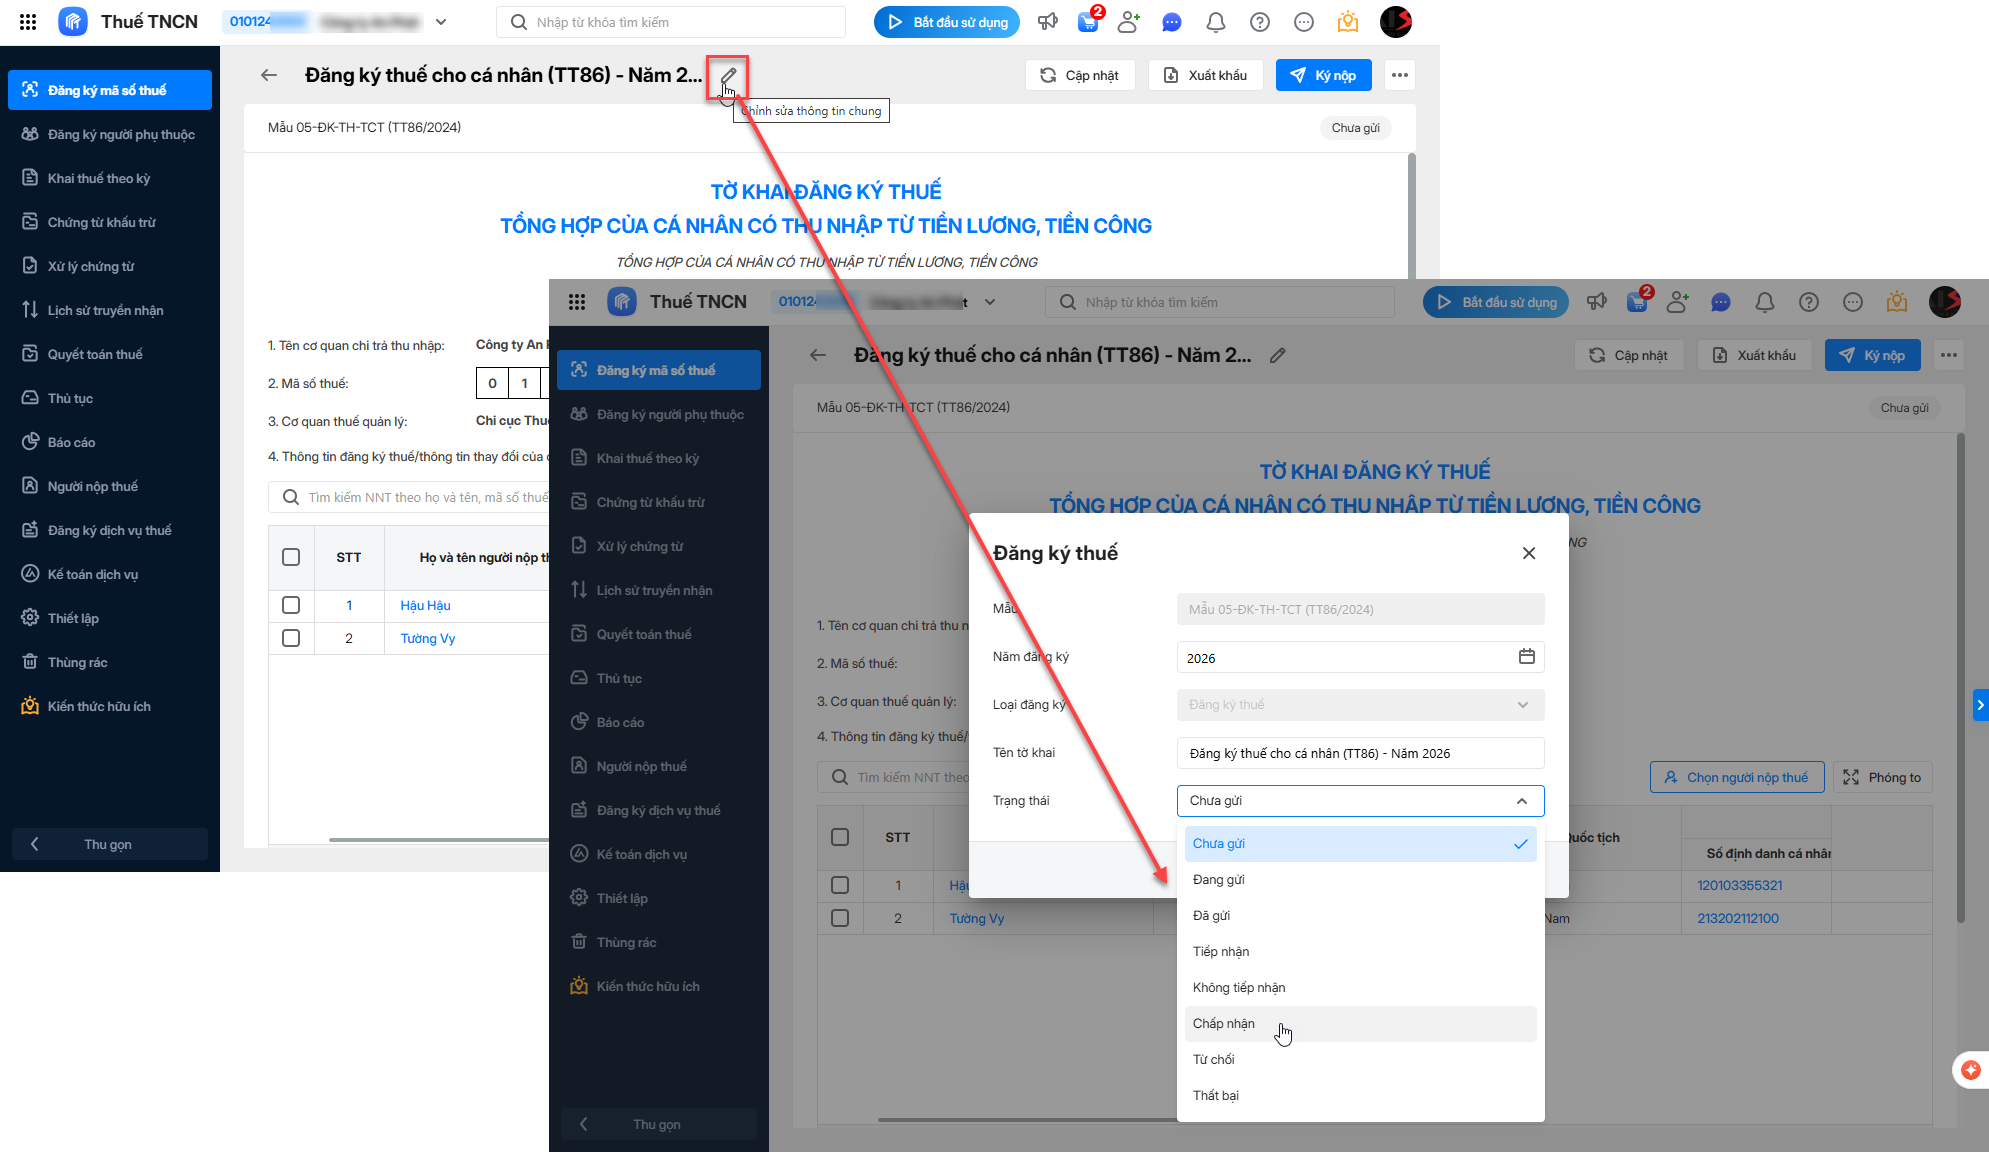Close the Đăng ký thuế dialog
1989x1152 pixels.
(1528, 553)
